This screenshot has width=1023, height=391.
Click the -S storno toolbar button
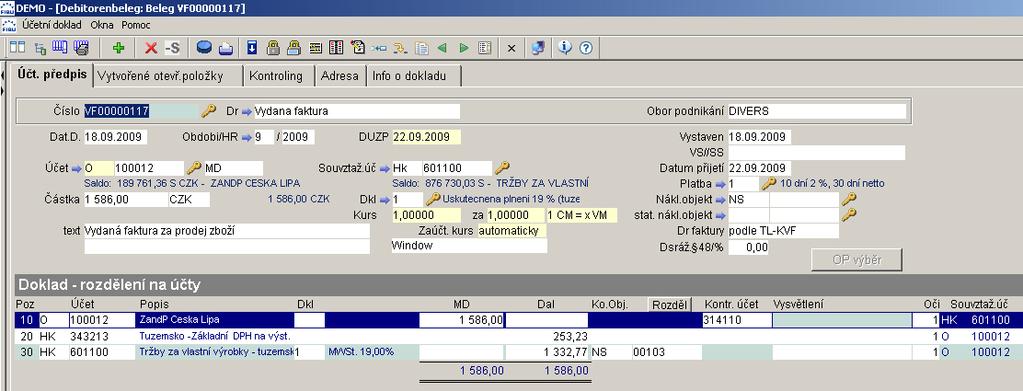click(172, 48)
